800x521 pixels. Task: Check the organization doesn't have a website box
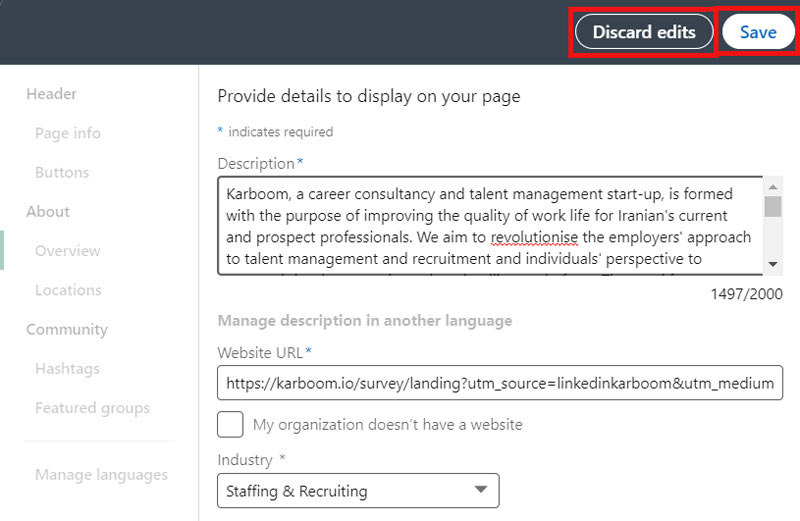coord(230,424)
